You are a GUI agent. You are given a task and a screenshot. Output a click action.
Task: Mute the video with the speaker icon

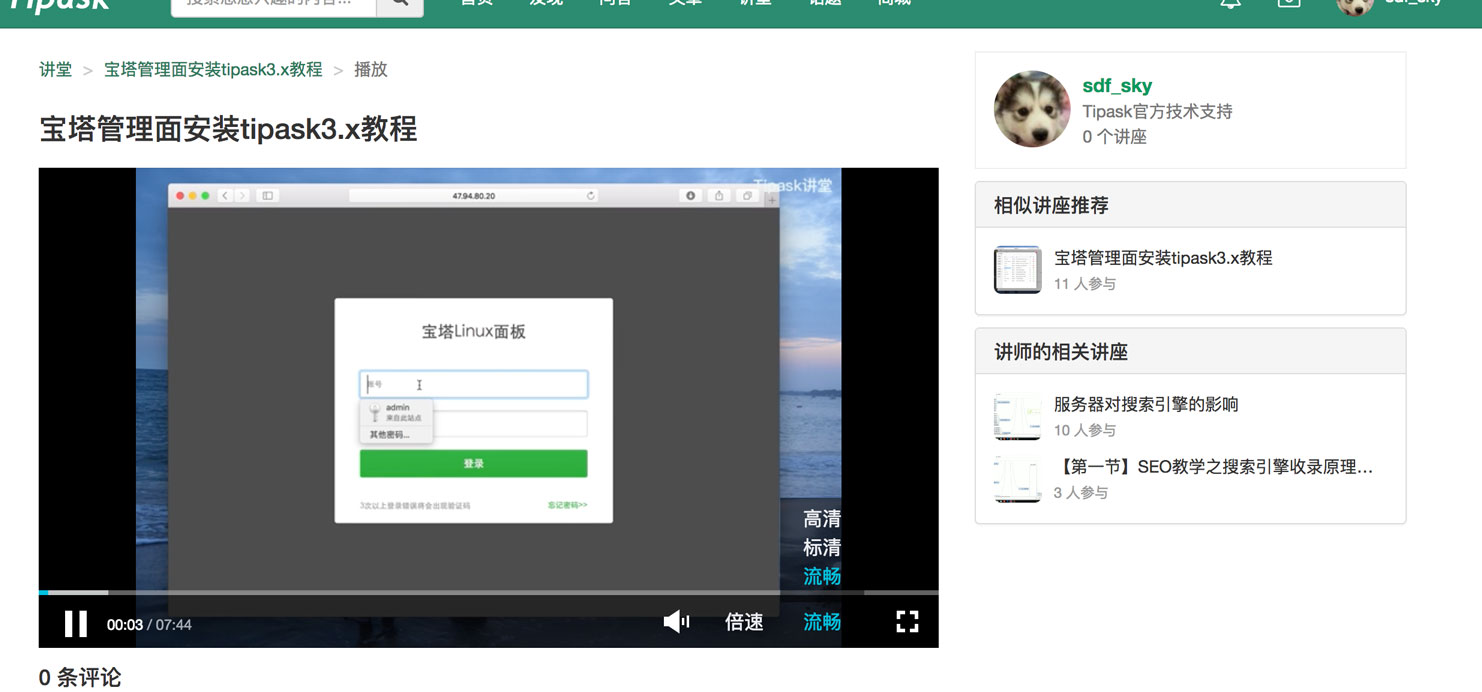click(676, 622)
